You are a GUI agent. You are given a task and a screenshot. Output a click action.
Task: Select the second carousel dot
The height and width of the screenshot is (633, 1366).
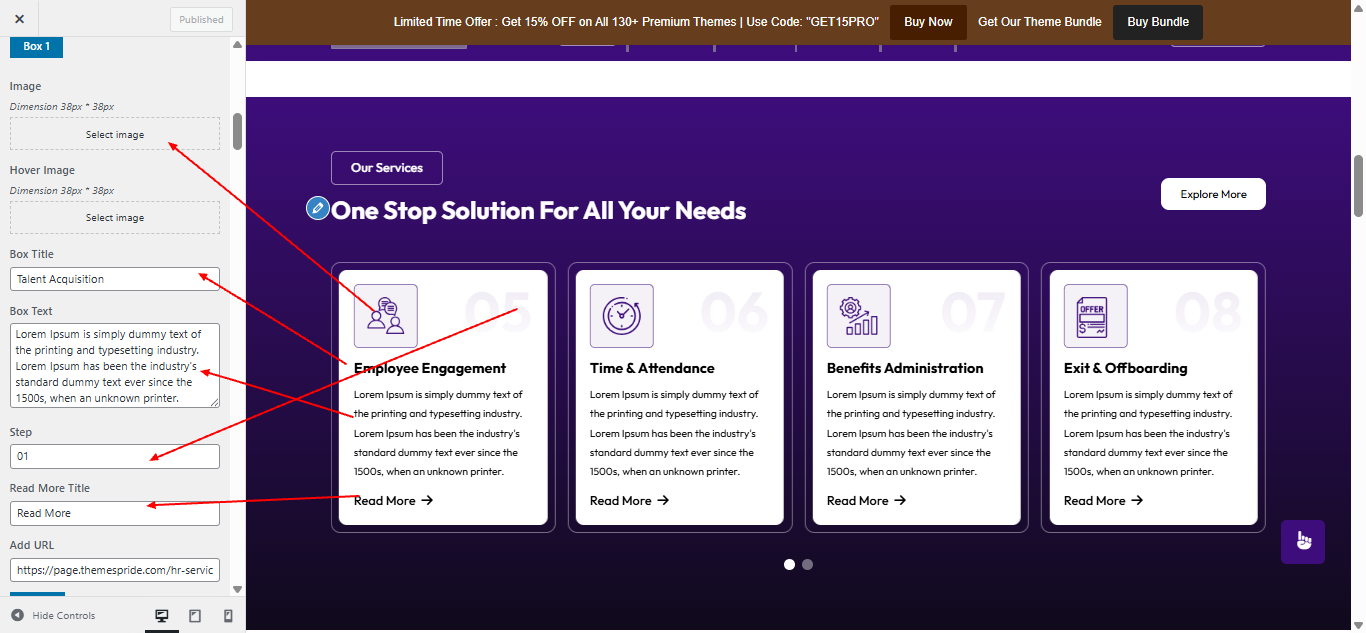click(x=807, y=564)
